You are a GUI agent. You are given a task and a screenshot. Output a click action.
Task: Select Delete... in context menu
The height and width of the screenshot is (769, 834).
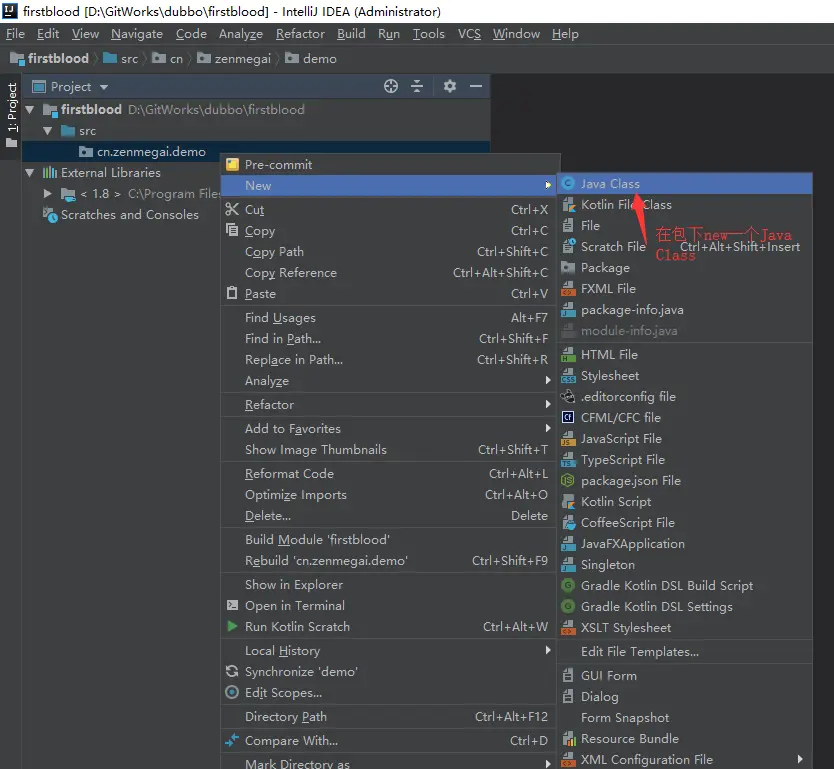tap(389, 515)
